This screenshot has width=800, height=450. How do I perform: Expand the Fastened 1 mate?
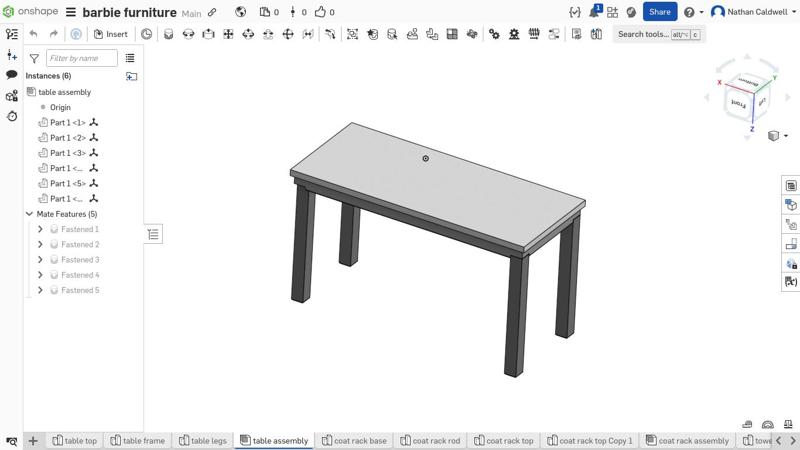(x=40, y=229)
